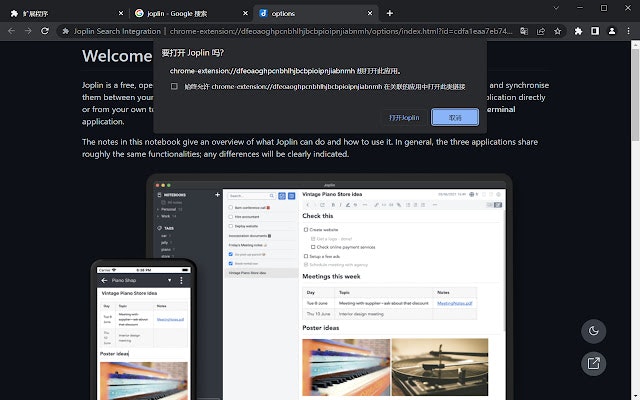Screen dimensions: 640x400
Task: Toggle dark mode with moon button
Action: pyautogui.click(x=593, y=331)
